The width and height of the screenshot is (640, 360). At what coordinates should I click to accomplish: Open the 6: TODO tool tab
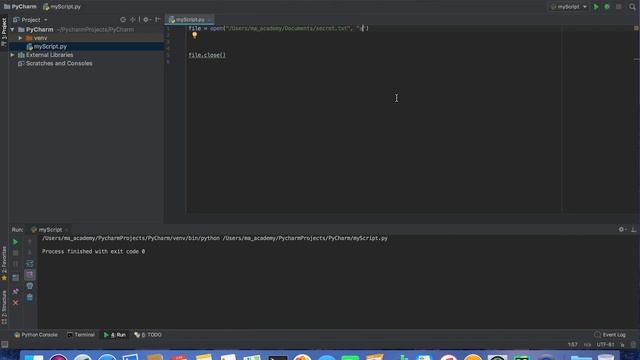148,335
